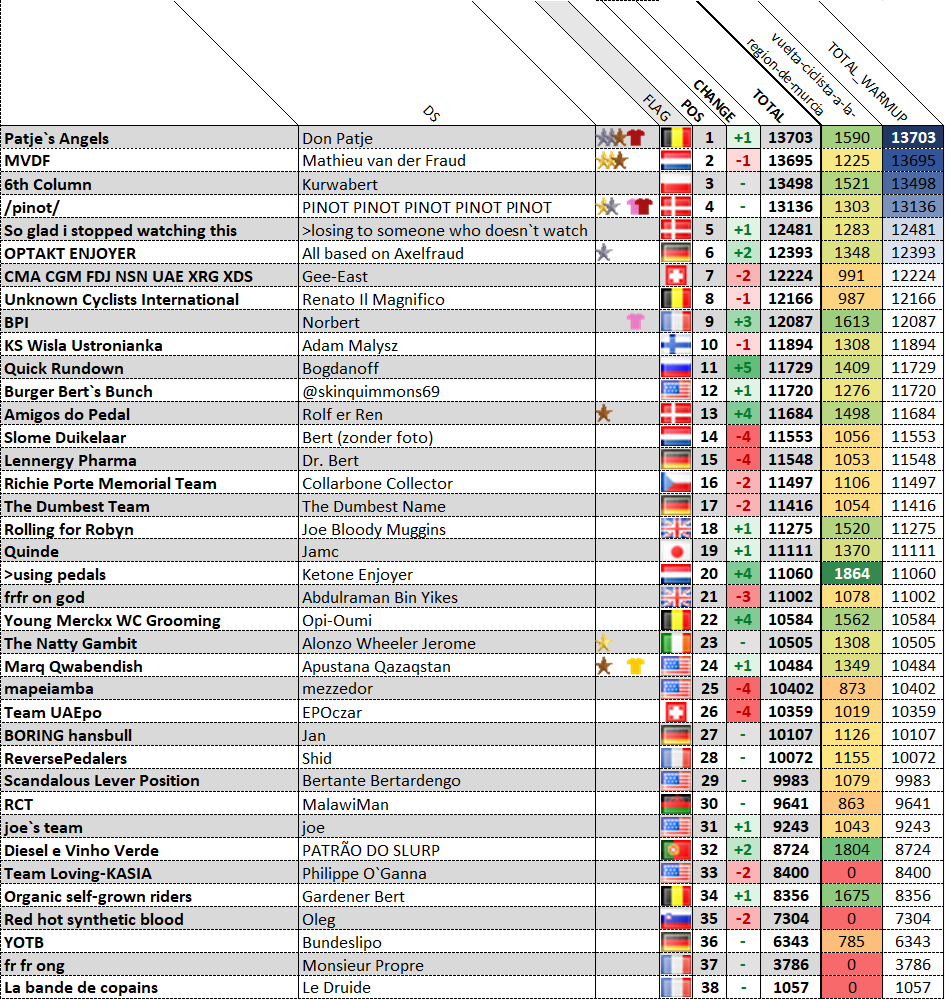Select the mapeiamba team cell

[149, 689]
